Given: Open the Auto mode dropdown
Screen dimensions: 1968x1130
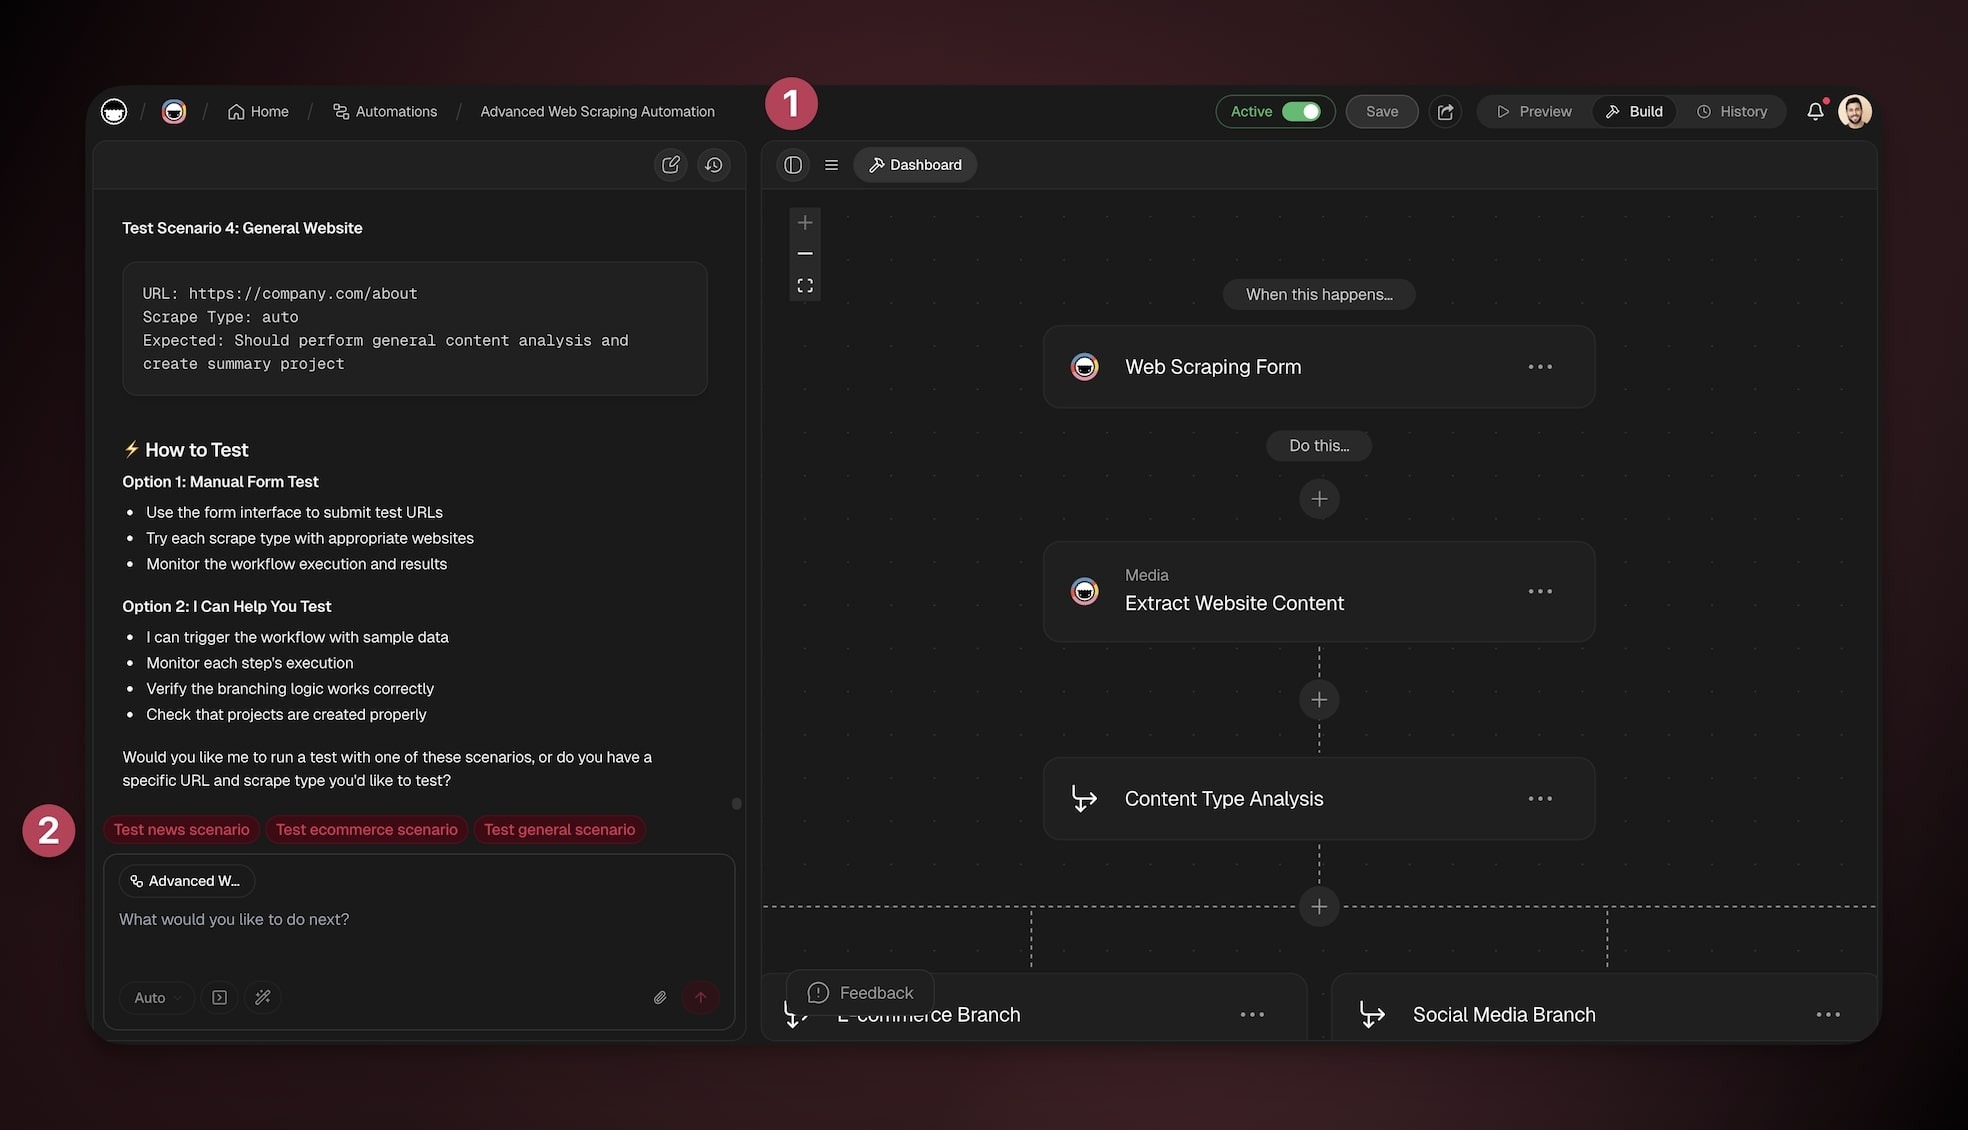Looking at the screenshot, I should [157, 997].
